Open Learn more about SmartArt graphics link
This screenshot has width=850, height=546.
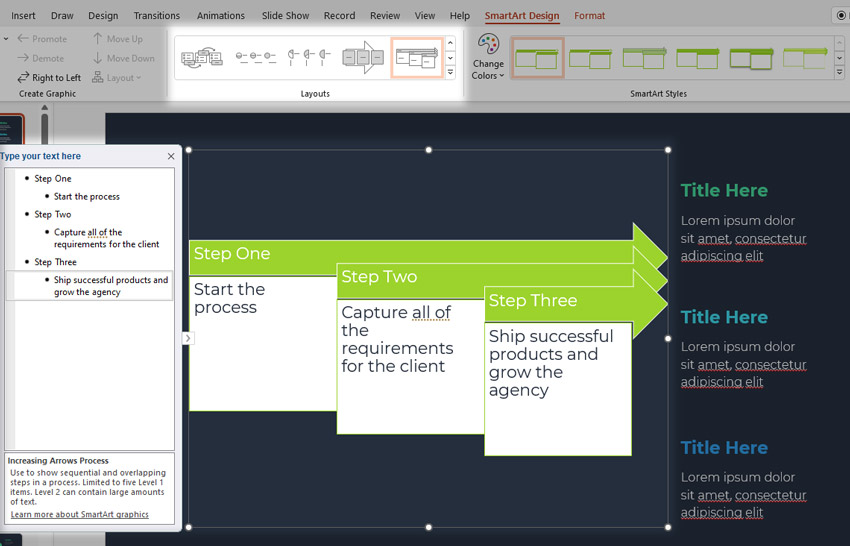point(79,514)
